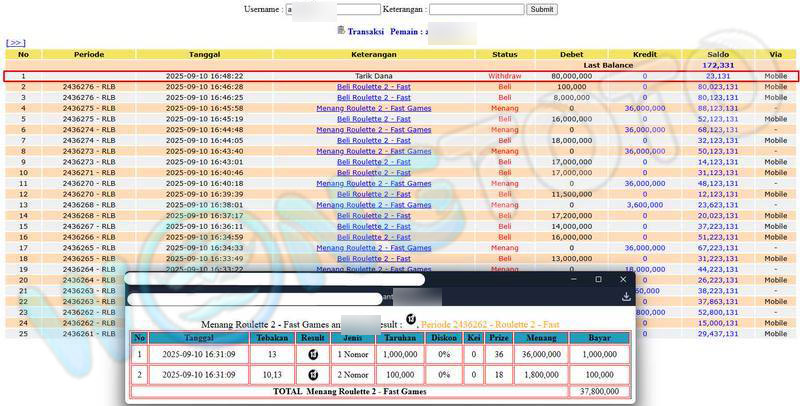The width and height of the screenshot is (800, 406).
Task: Click the result ball icon in popup heading
Action: 410,322
